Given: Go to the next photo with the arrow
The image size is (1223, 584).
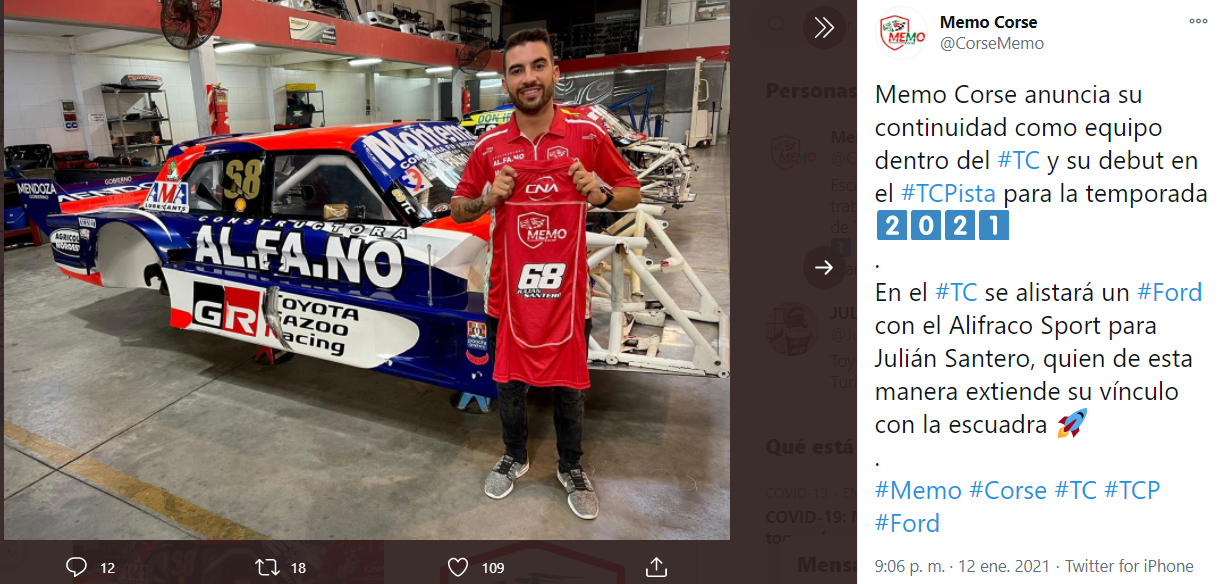Looking at the screenshot, I should pos(824,268).
